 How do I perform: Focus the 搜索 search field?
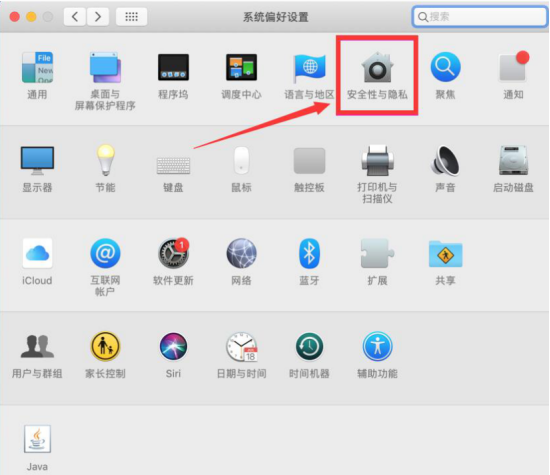[479, 16]
